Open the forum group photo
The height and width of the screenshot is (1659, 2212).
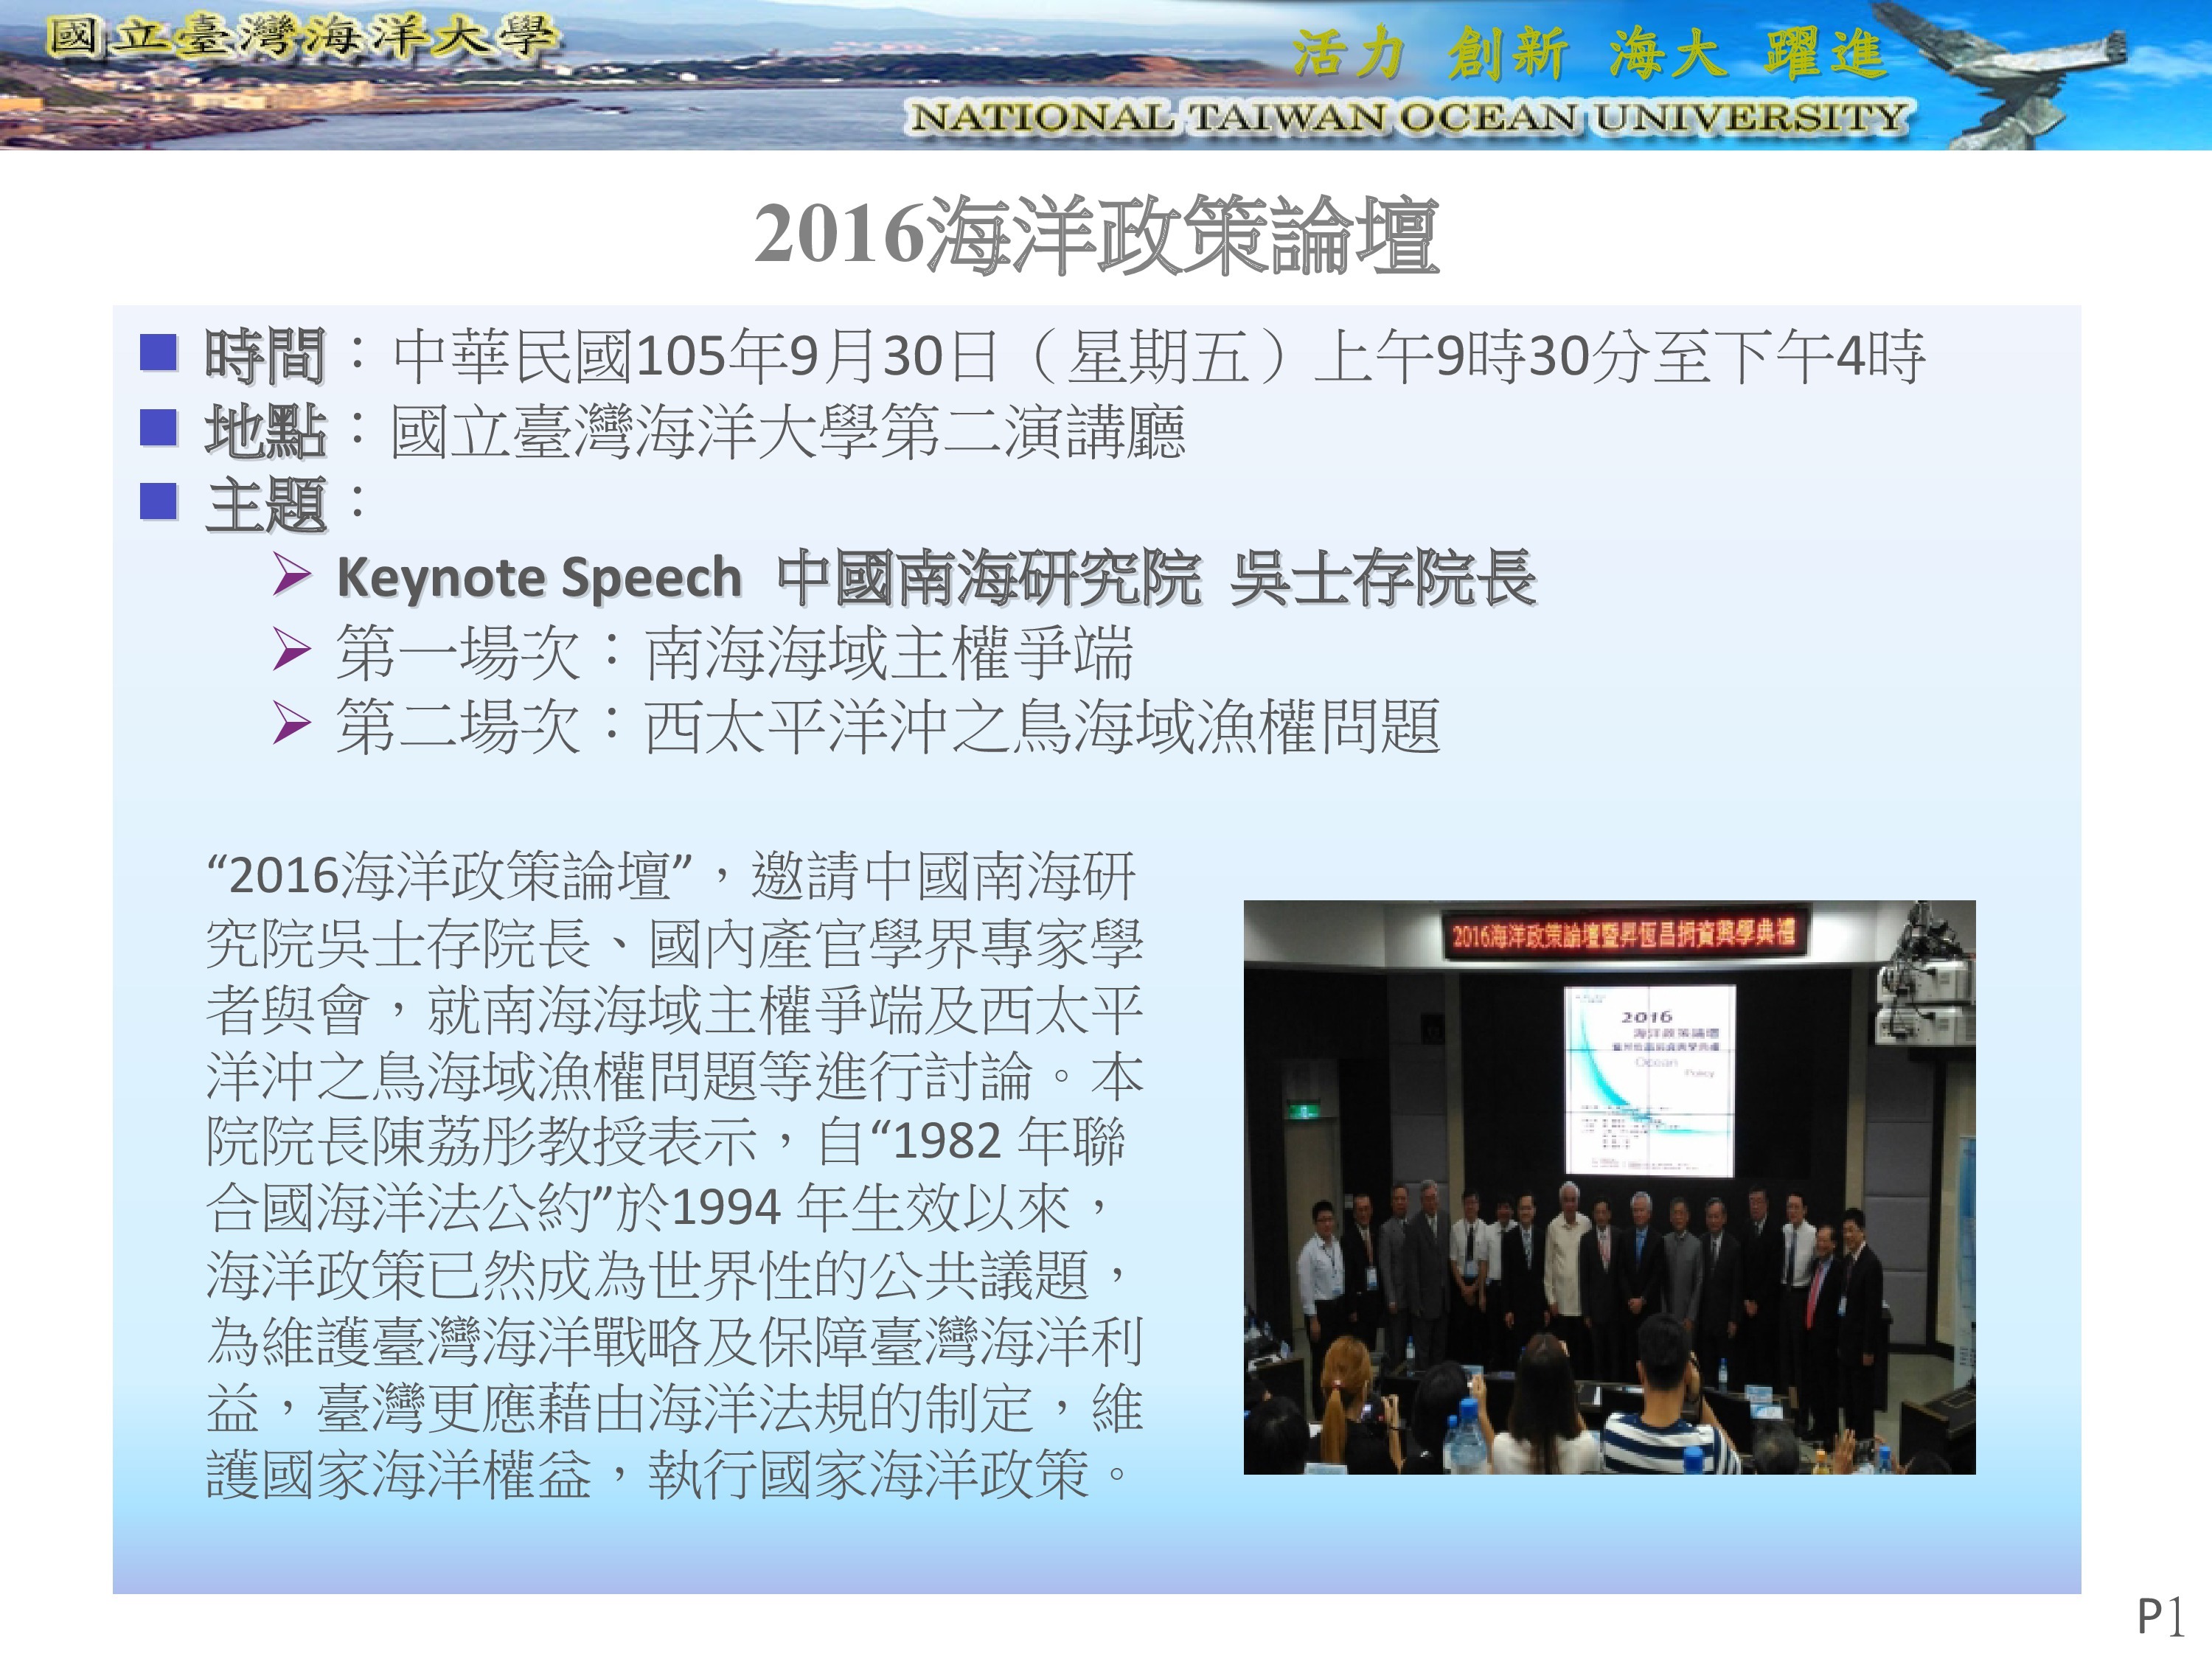point(1609,1187)
